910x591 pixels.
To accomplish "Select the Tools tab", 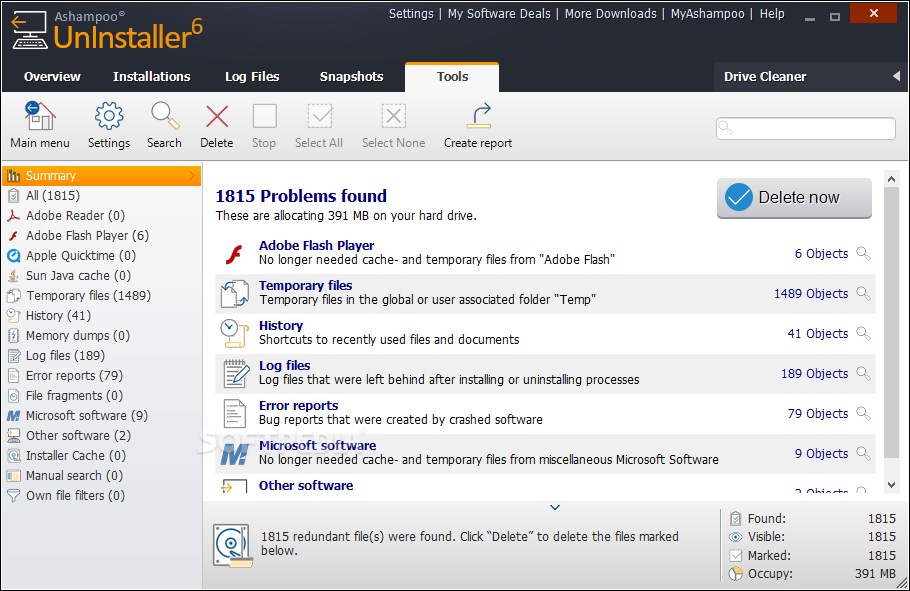I will click(452, 77).
